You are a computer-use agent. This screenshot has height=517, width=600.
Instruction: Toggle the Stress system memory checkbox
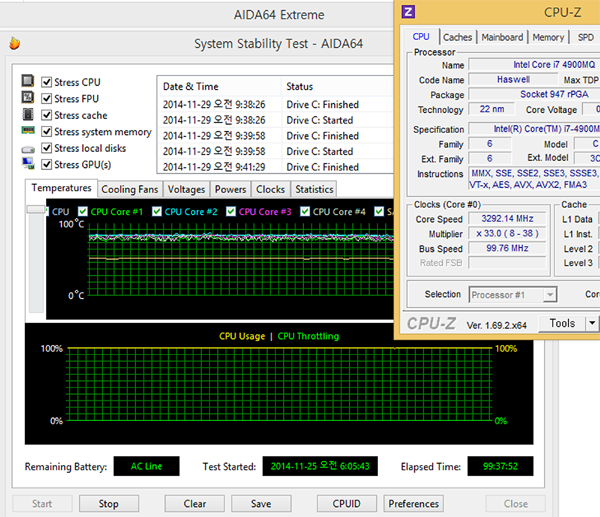click(x=46, y=132)
